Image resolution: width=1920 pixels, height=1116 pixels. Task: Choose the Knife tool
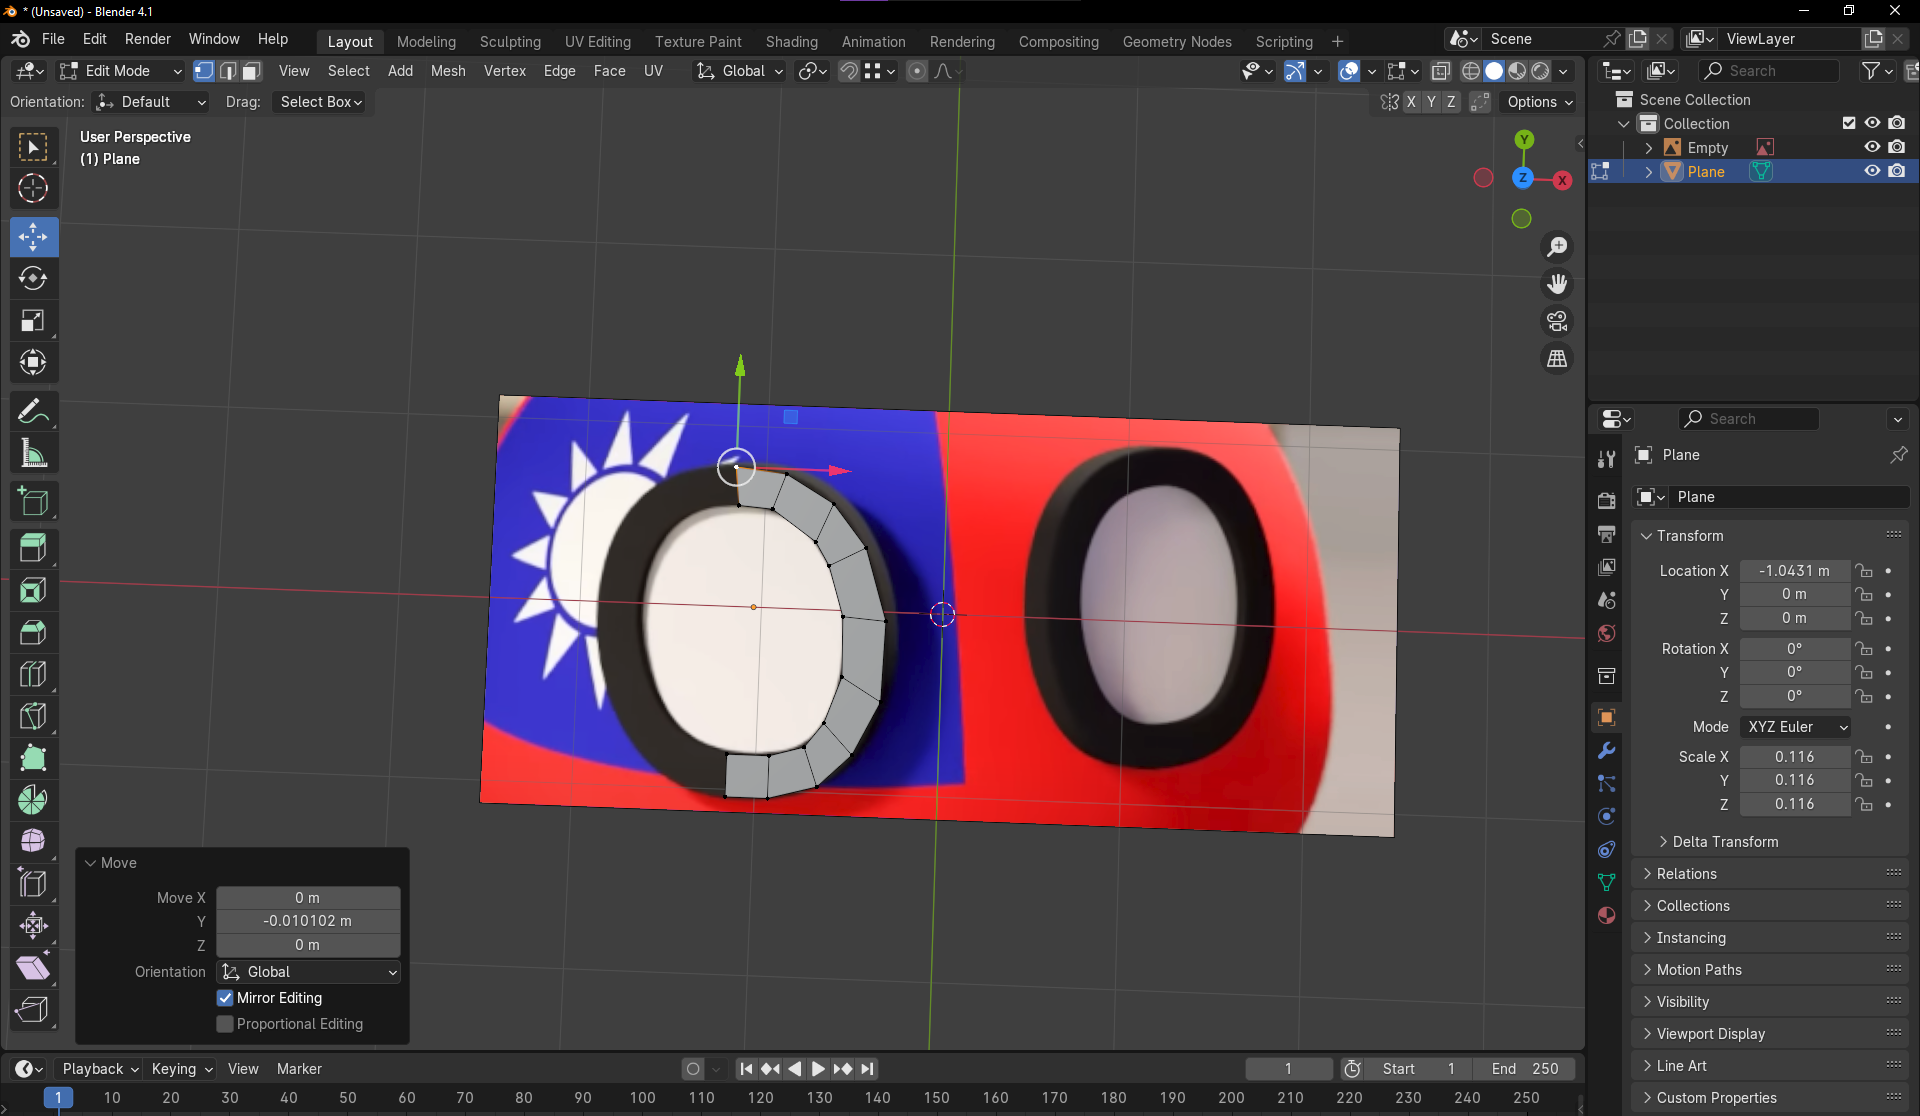tap(33, 716)
